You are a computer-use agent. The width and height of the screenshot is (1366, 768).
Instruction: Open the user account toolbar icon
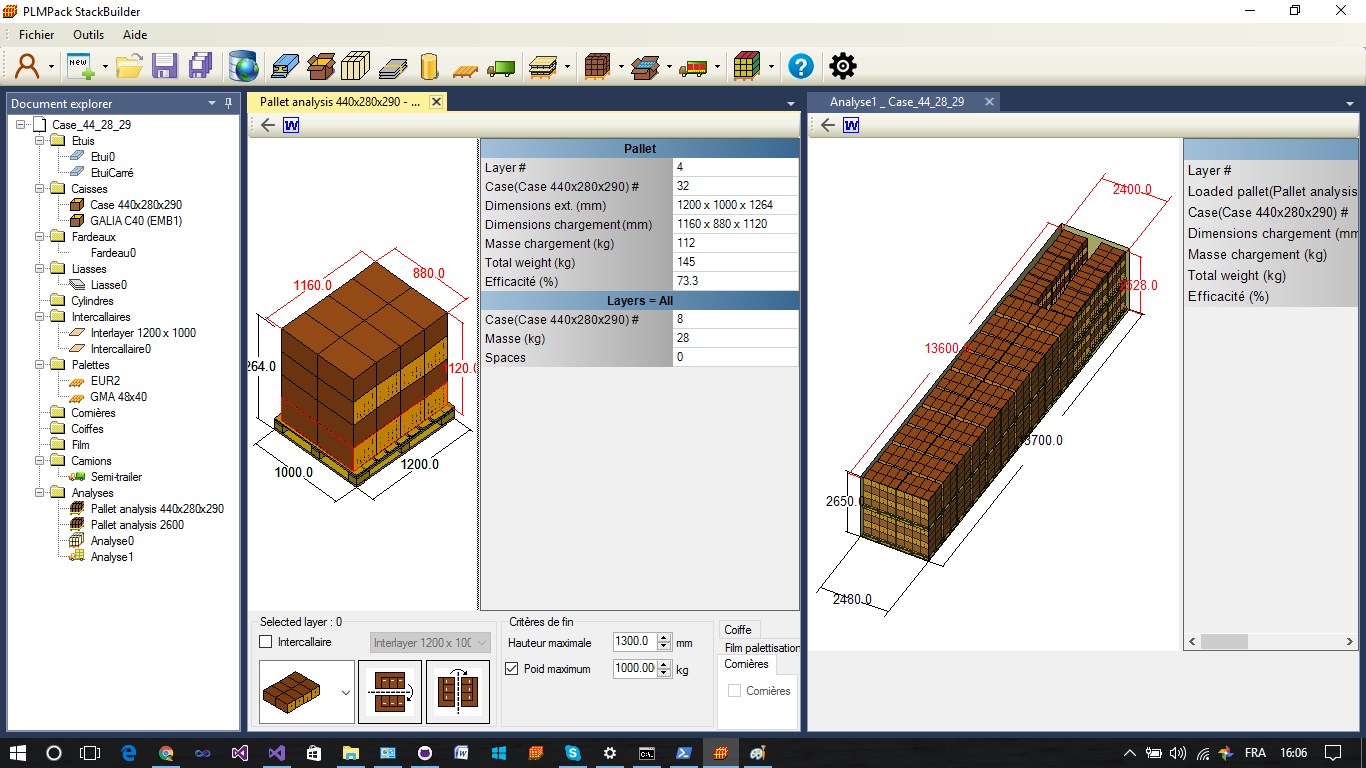pyautogui.click(x=27, y=67)
